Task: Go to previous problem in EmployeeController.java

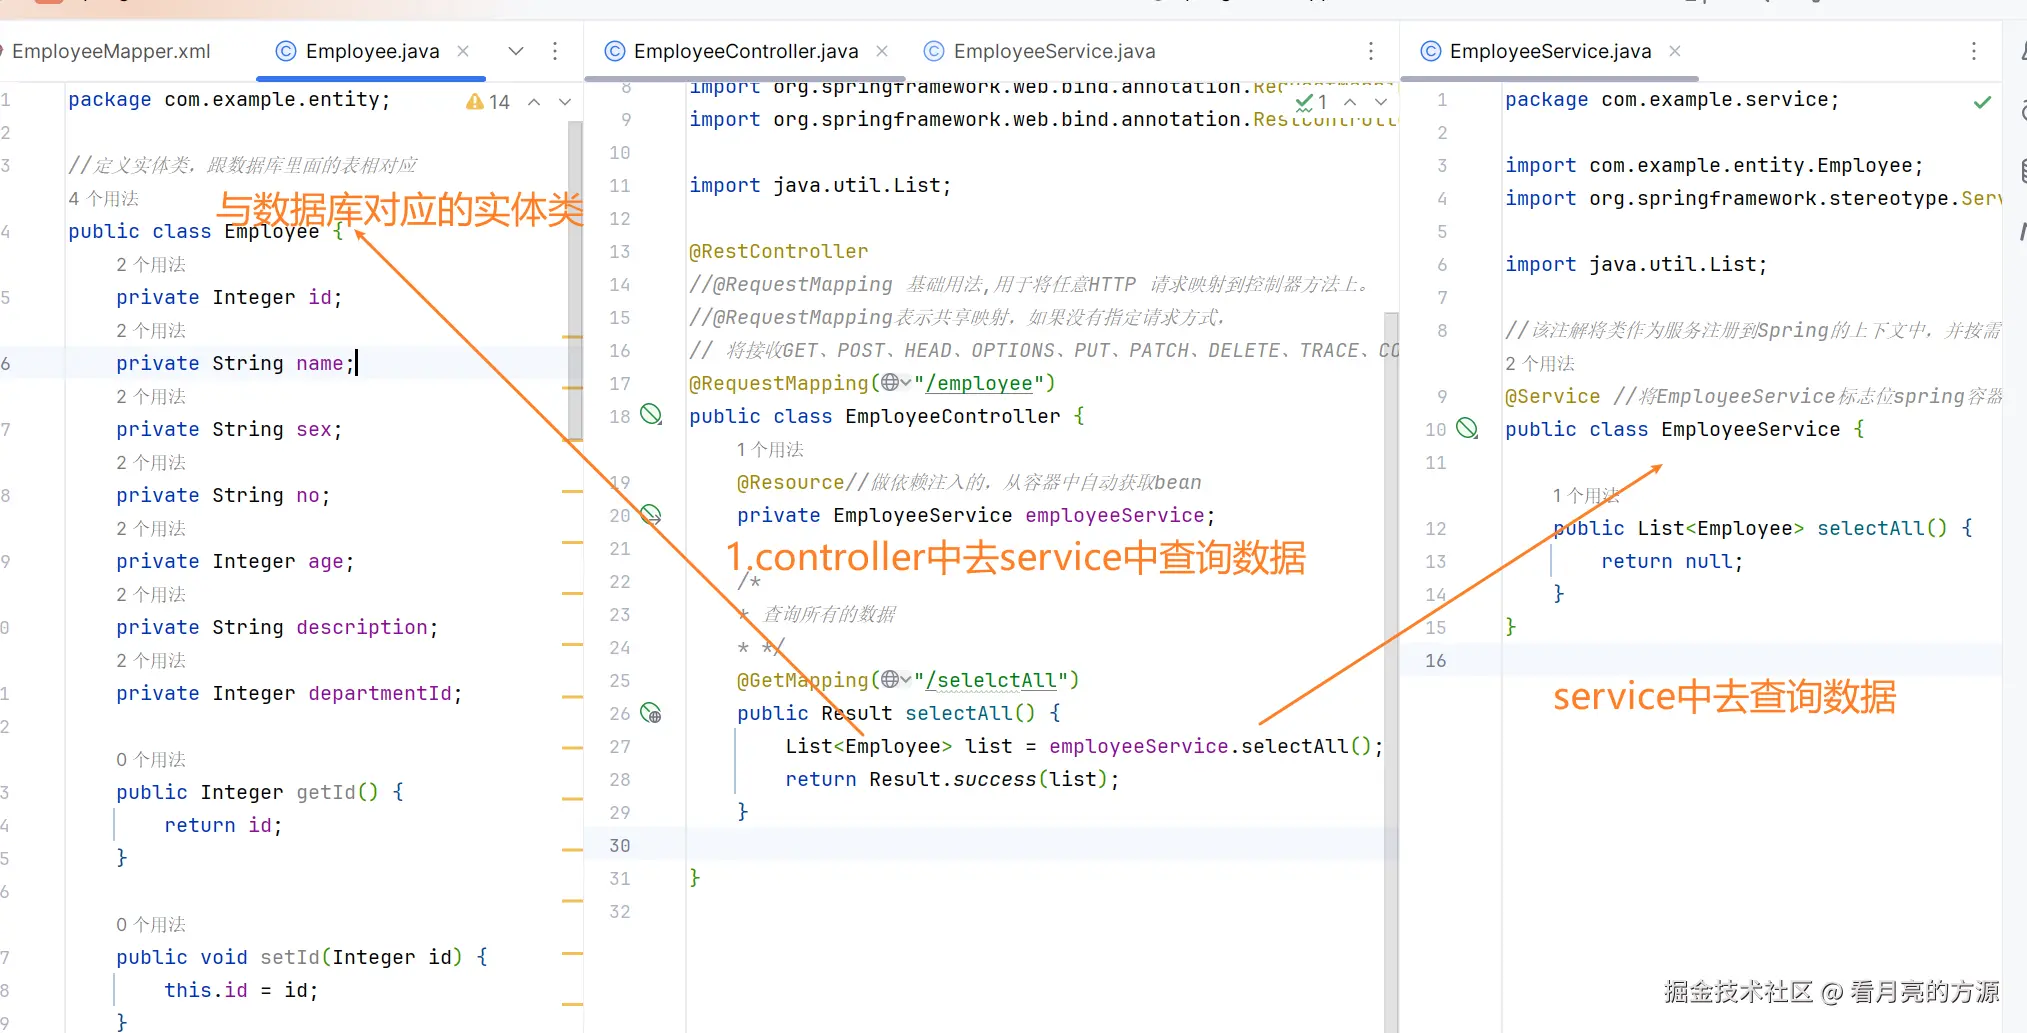Action: point(1350,102)
